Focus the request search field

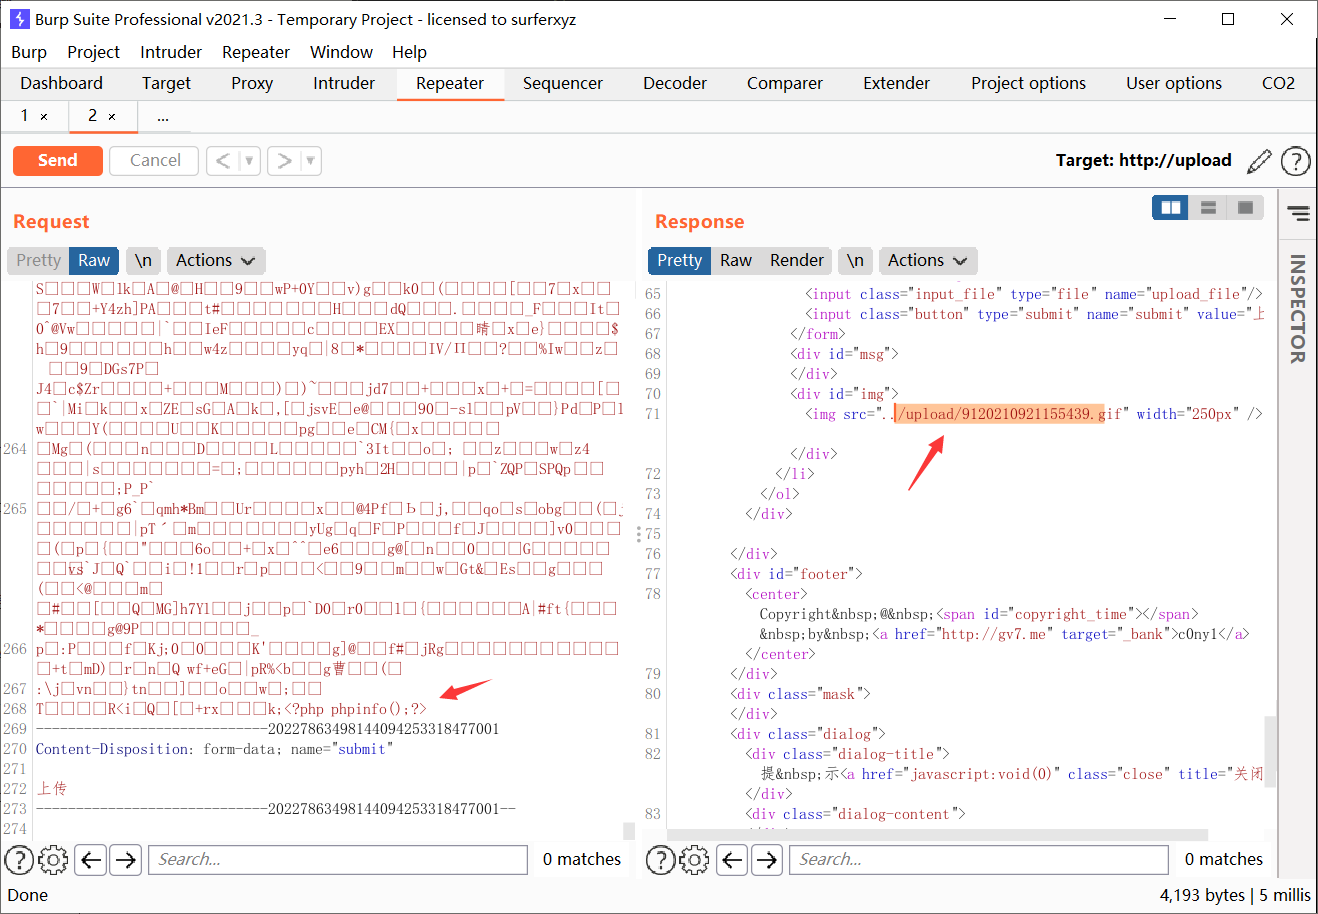coord(338,859)
